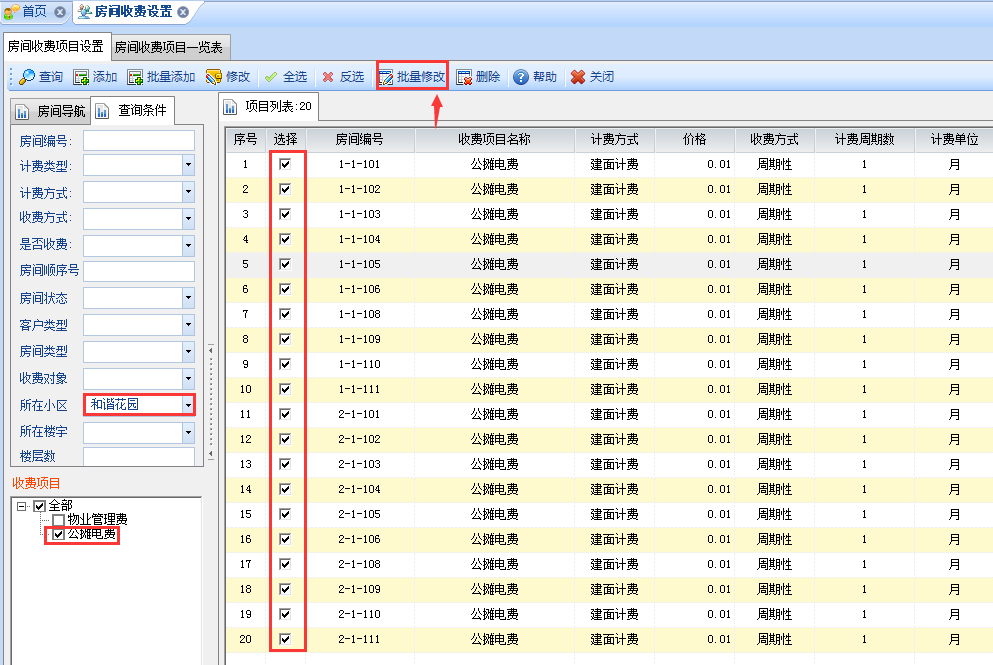Sort by the 序号 column header
Viewport: 993px width, 665px height.
[246, 139]
